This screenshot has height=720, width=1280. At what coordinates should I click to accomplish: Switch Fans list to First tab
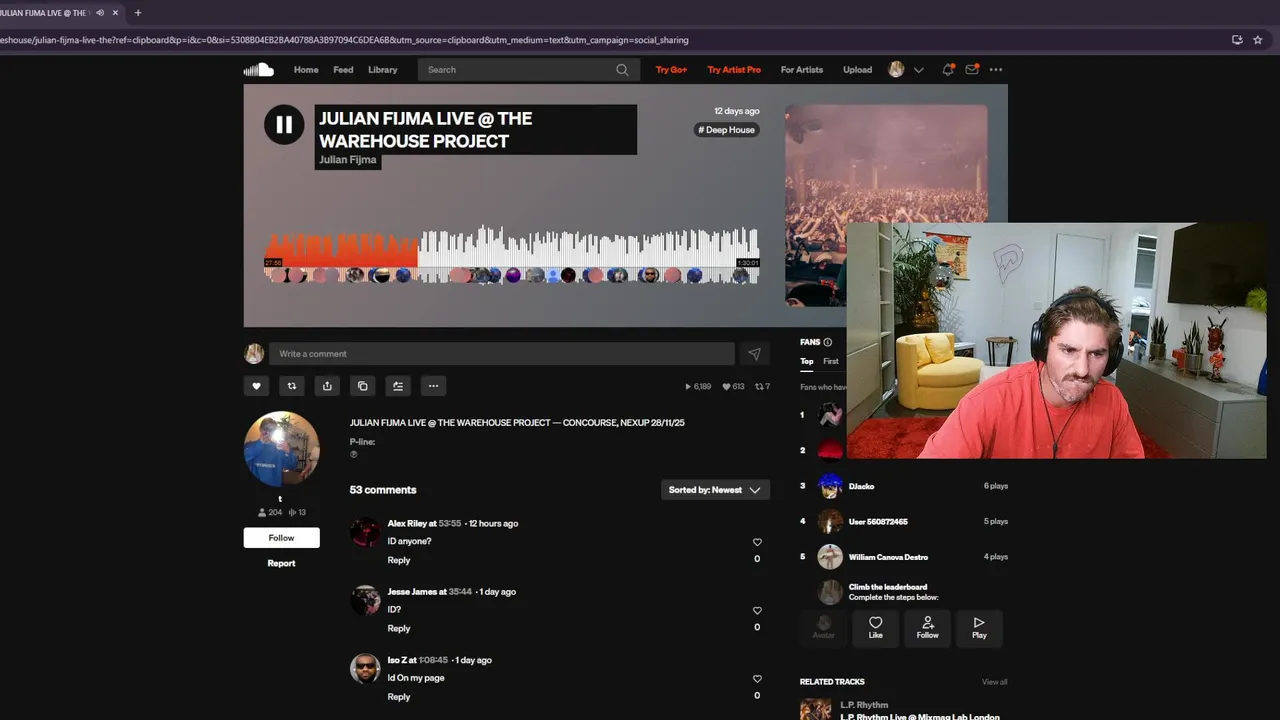[x=831, y=361]
